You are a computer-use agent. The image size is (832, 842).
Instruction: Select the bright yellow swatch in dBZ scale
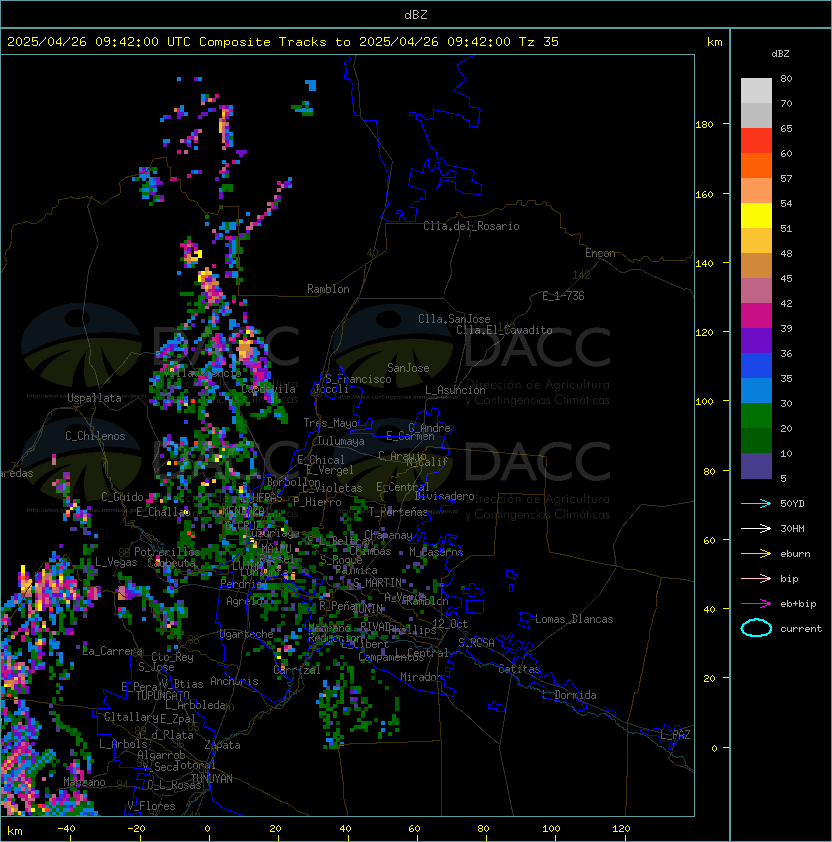pos(756,216)
